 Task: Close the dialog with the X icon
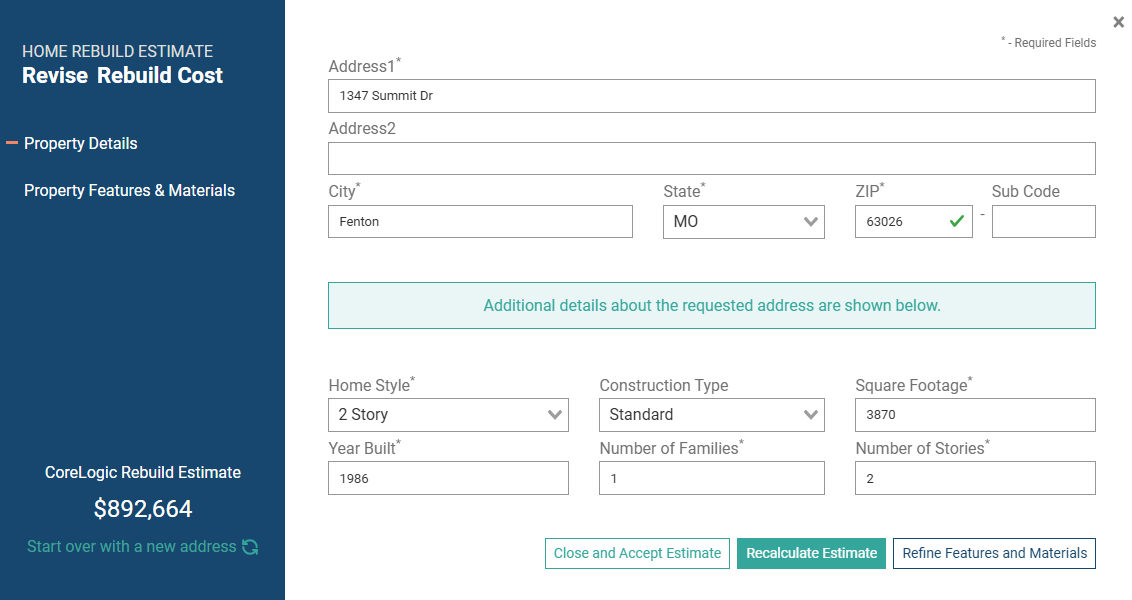pos(1118,22)
